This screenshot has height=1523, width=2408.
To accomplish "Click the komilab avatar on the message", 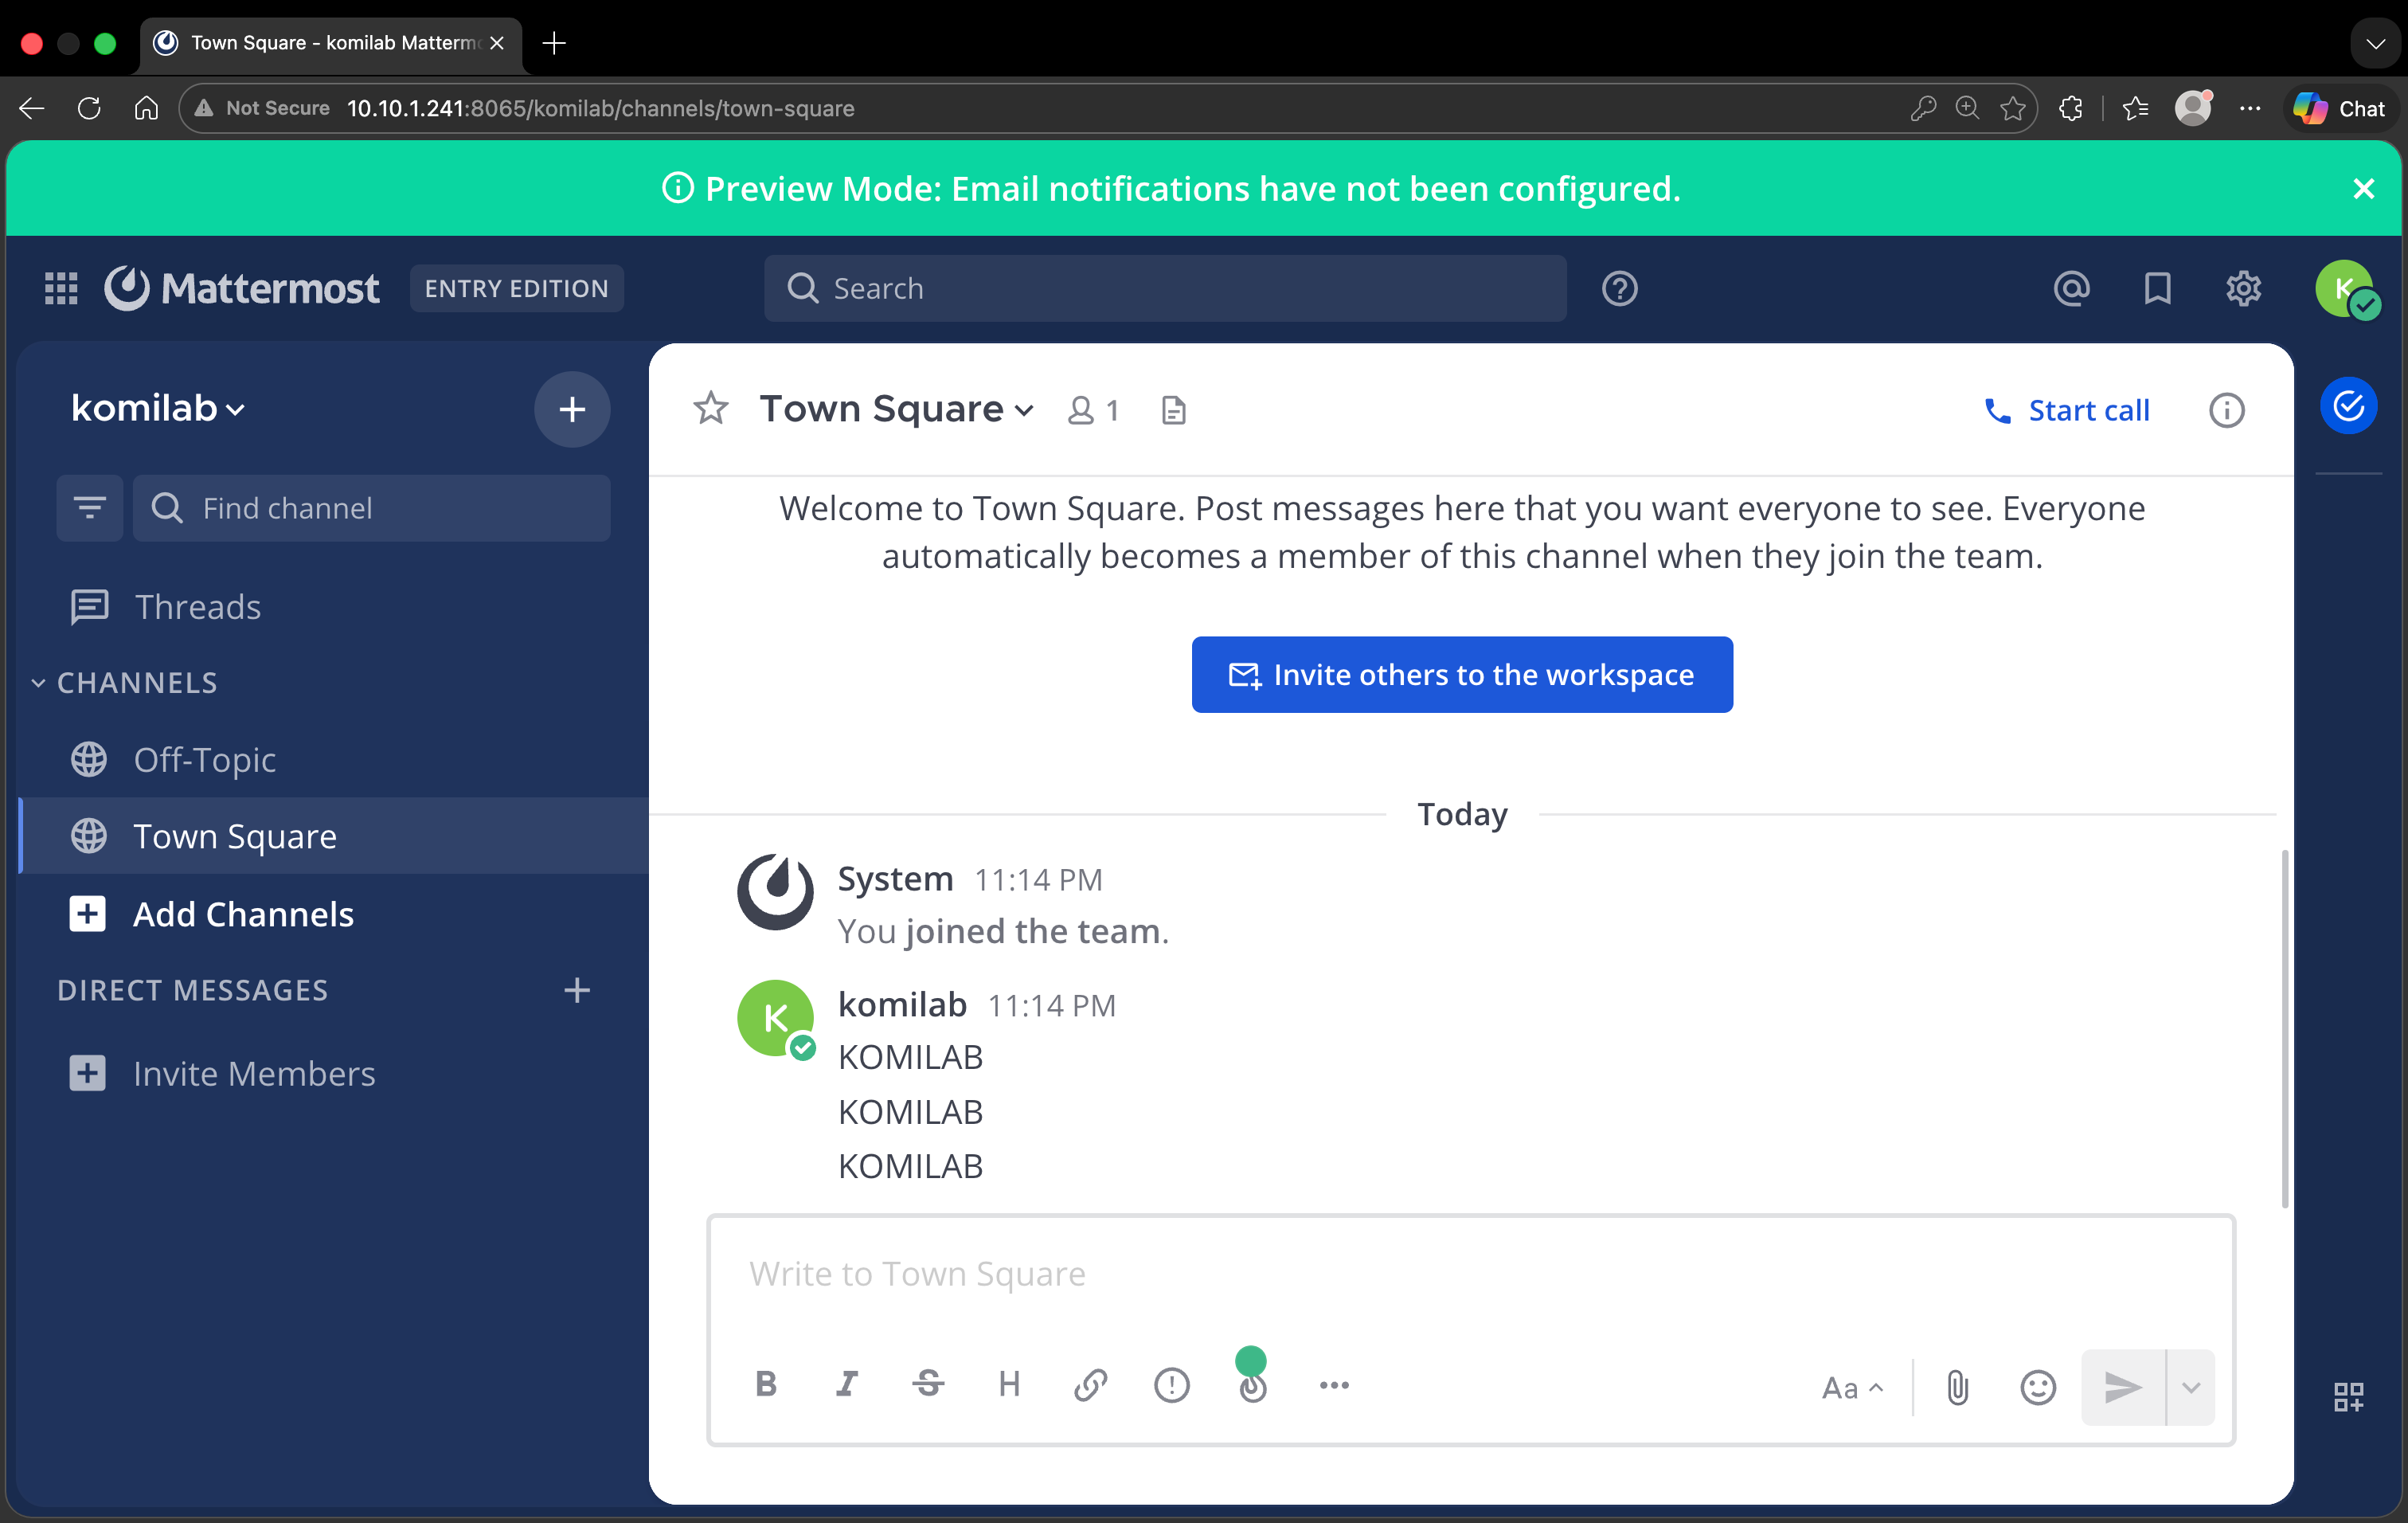I will pyautogui.click(x=775, y=1018).
